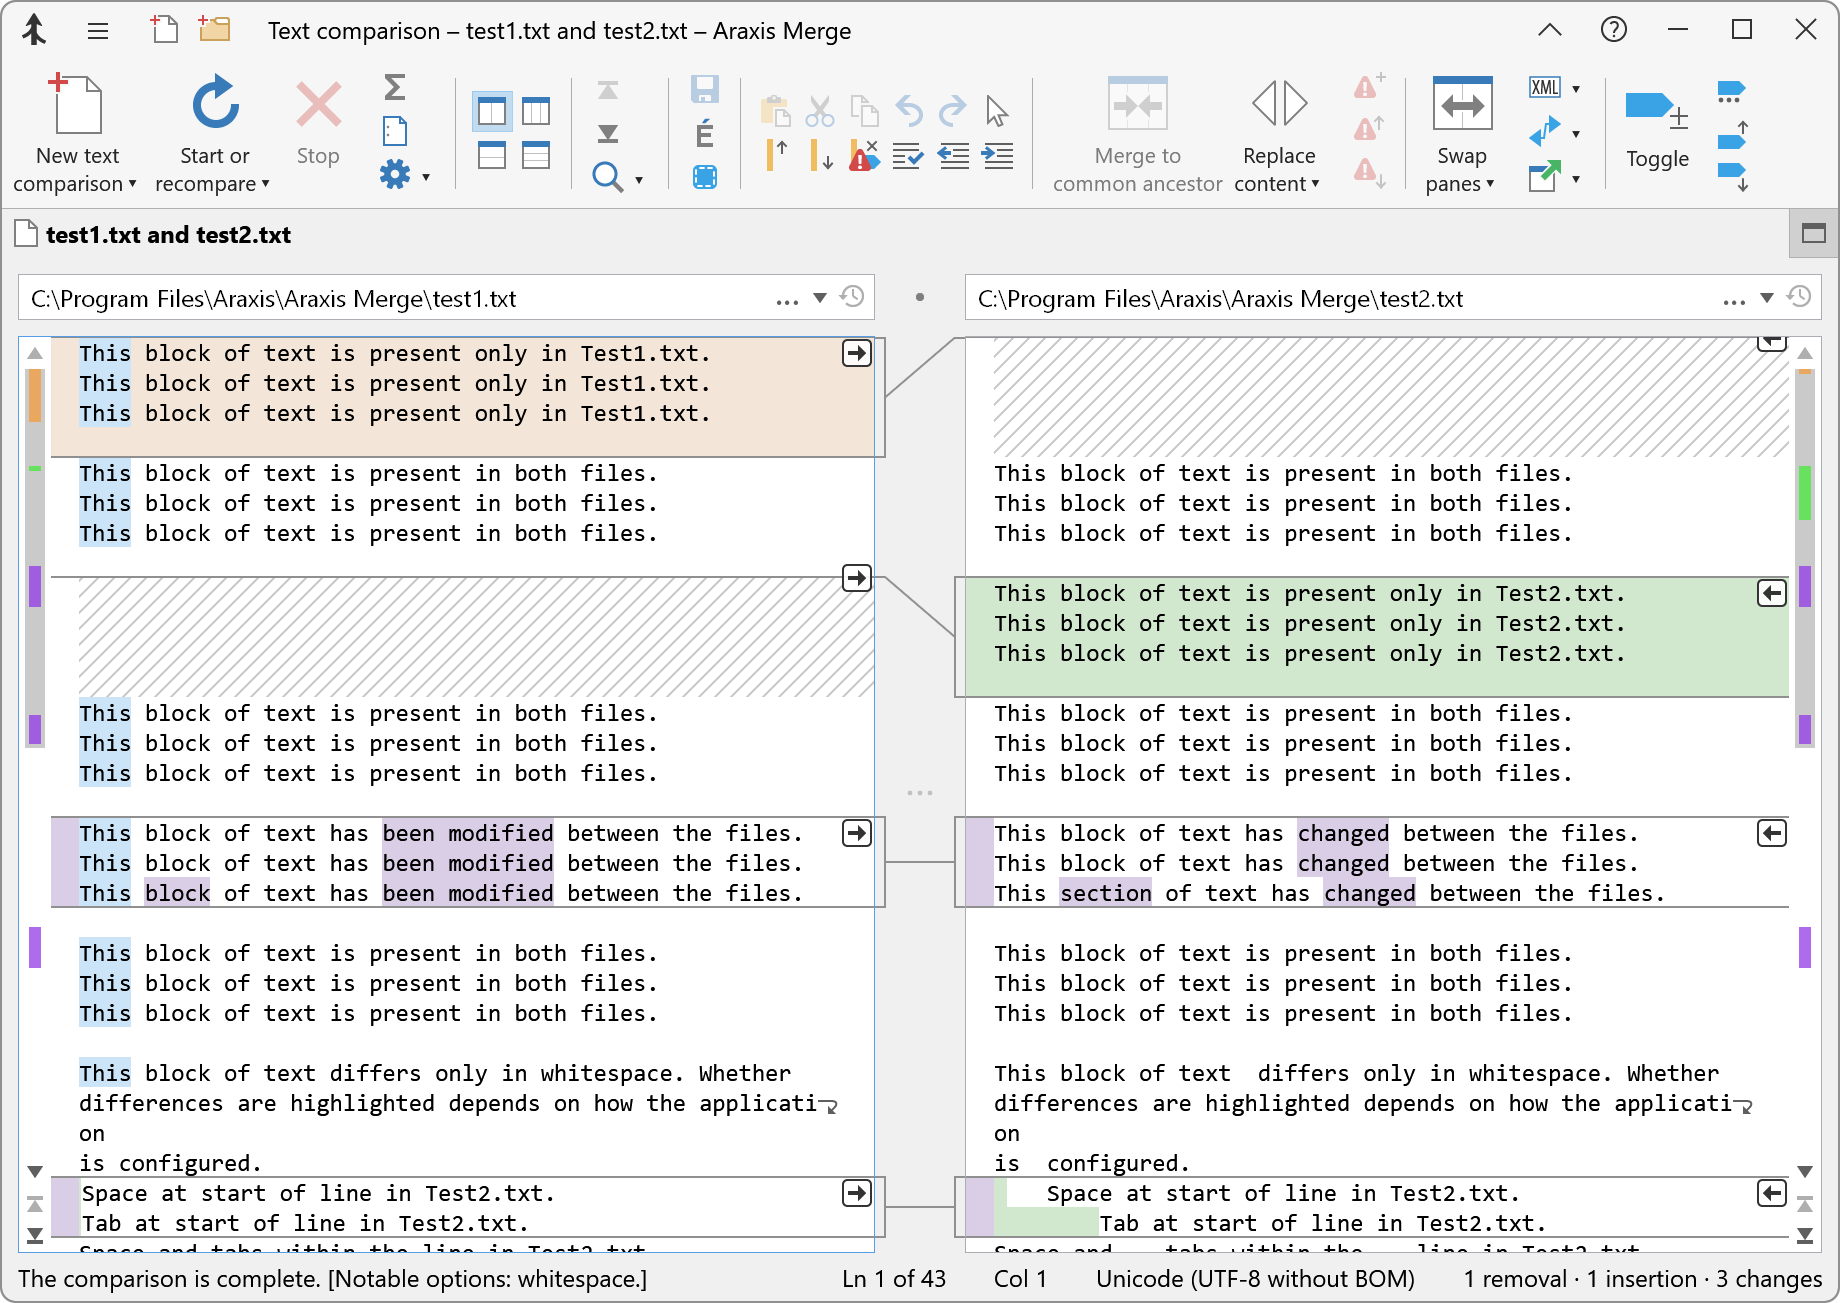Select the test1.txt and test2.txt tab
1840x1303 pixels.
coord(165,234)
